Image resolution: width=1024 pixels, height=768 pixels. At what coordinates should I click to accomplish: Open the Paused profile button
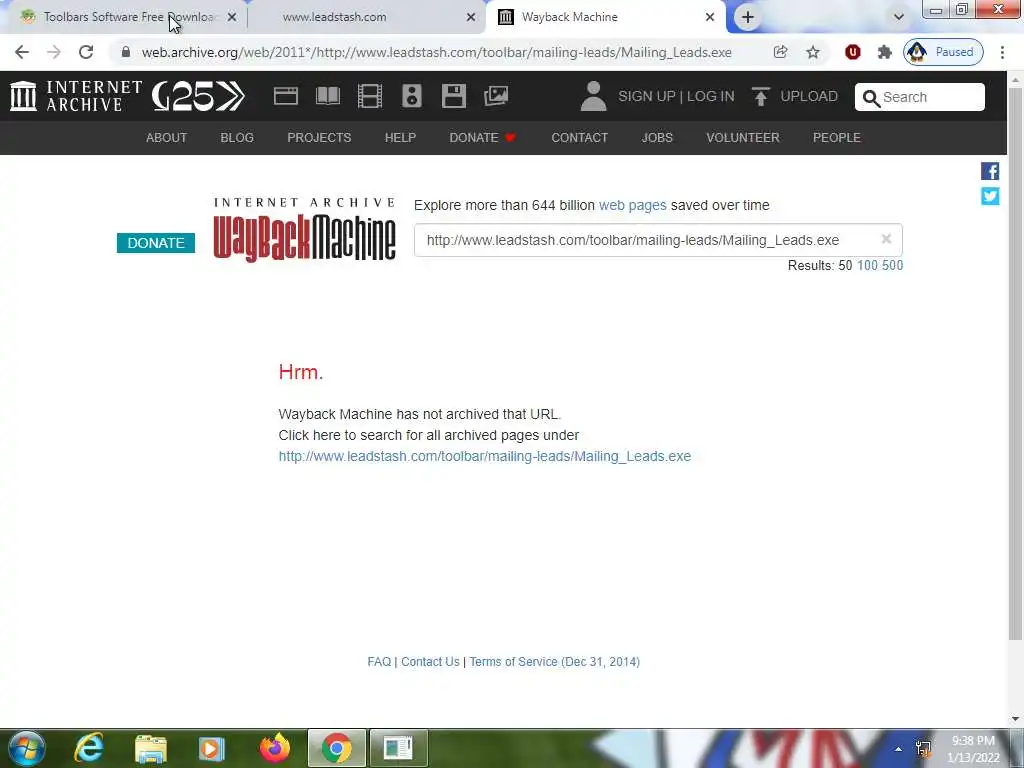pos(943,52)
